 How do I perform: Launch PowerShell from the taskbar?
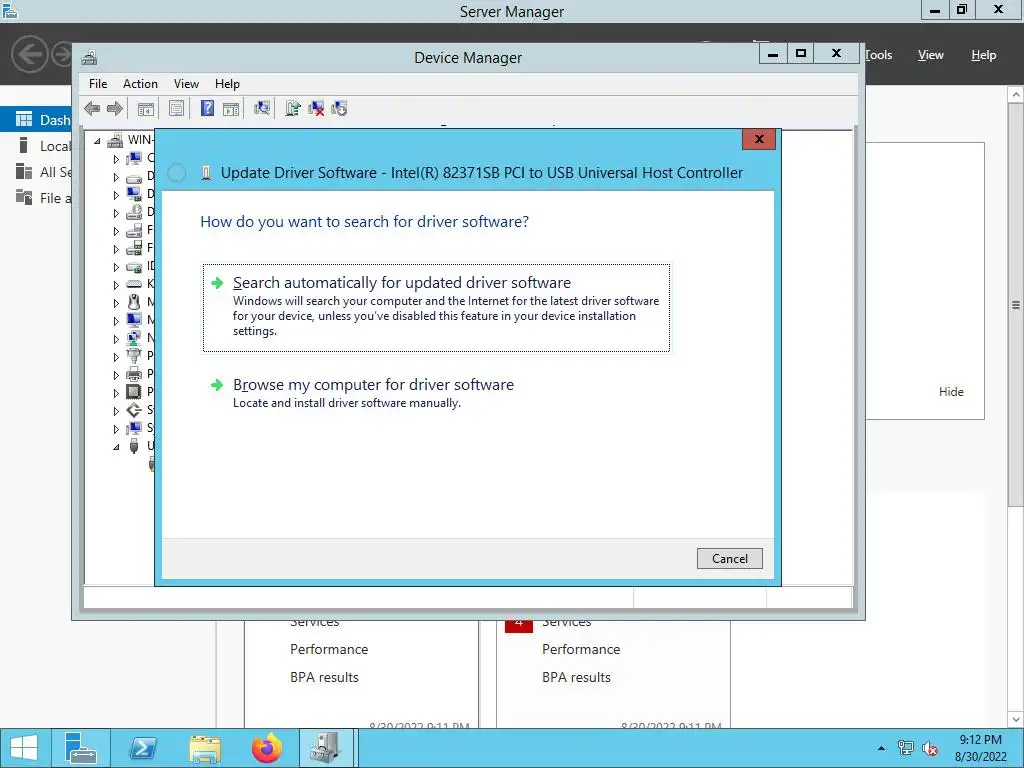pos(142,748)
